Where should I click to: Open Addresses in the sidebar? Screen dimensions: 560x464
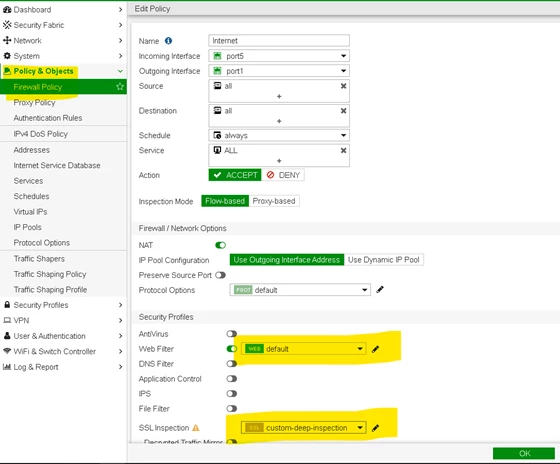[31, 150]
